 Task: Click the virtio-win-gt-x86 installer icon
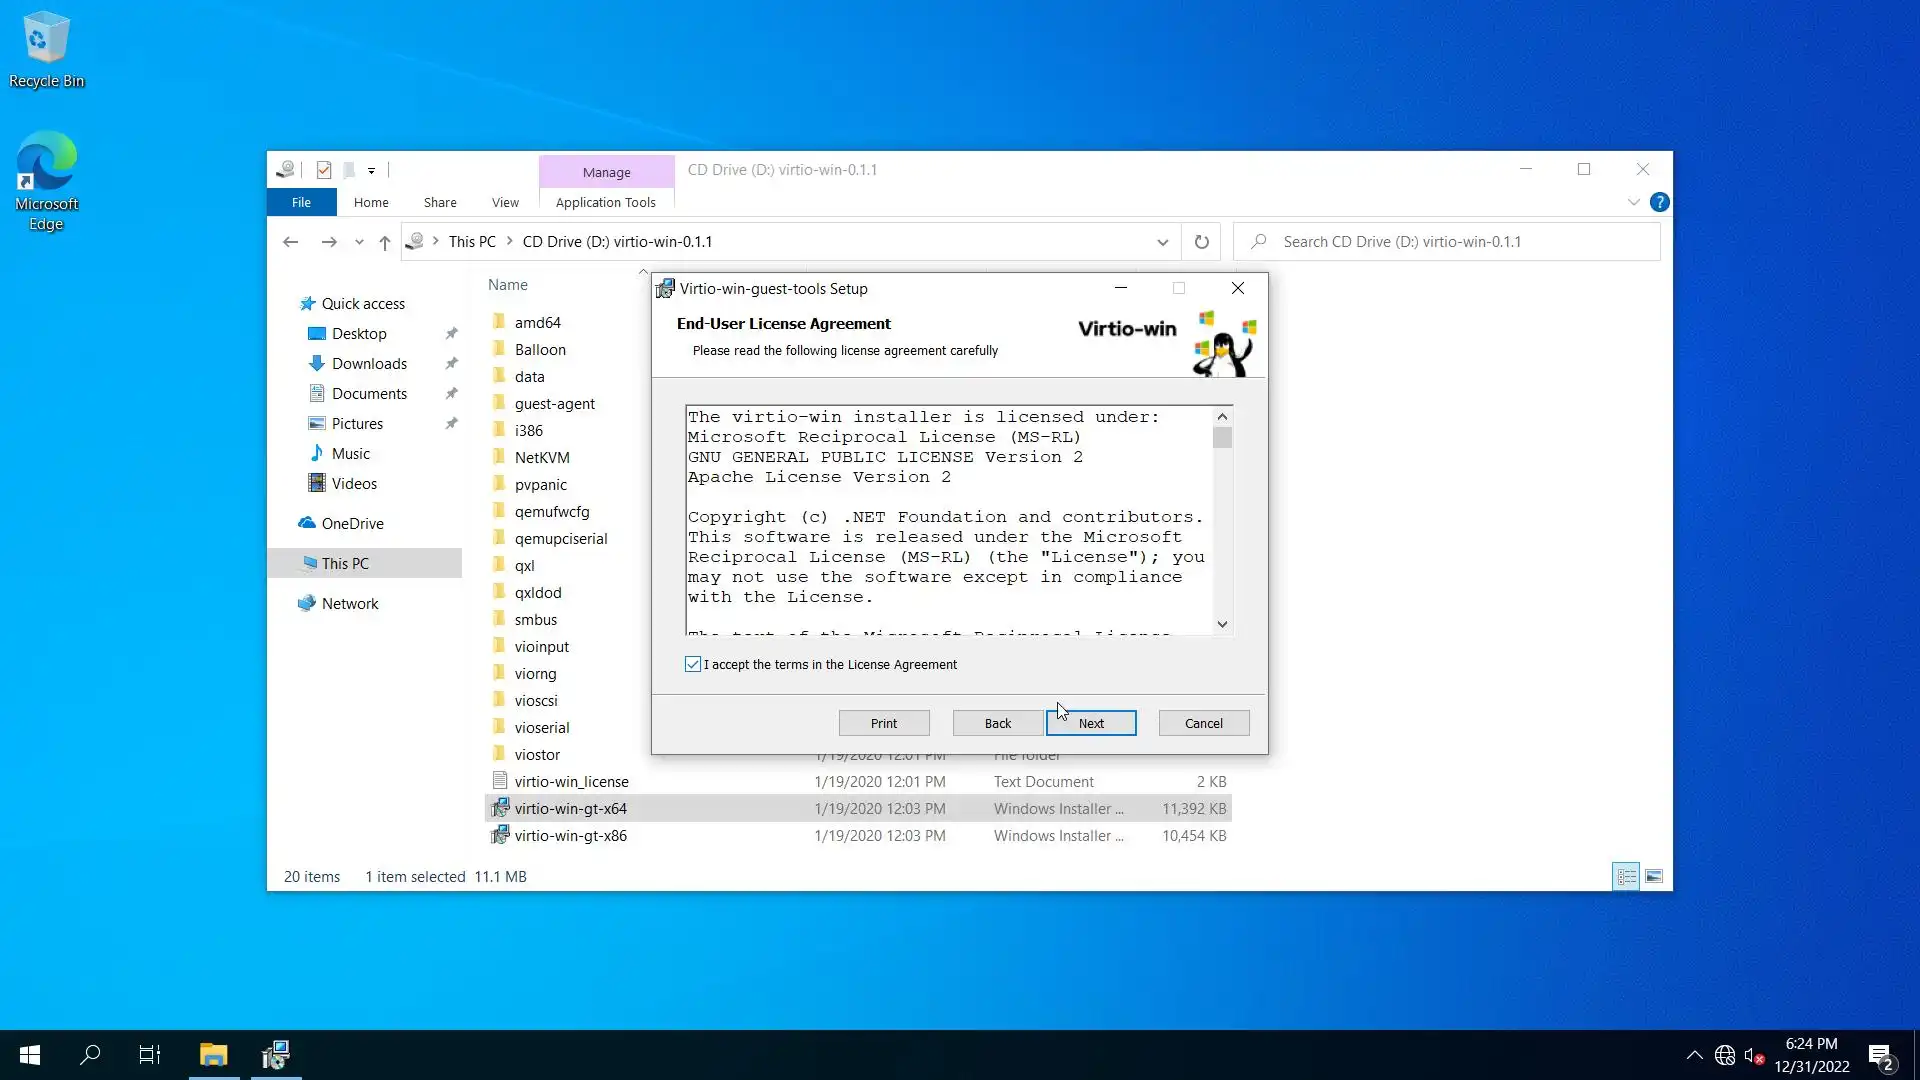pyautogui.click(x=500, y=835)
